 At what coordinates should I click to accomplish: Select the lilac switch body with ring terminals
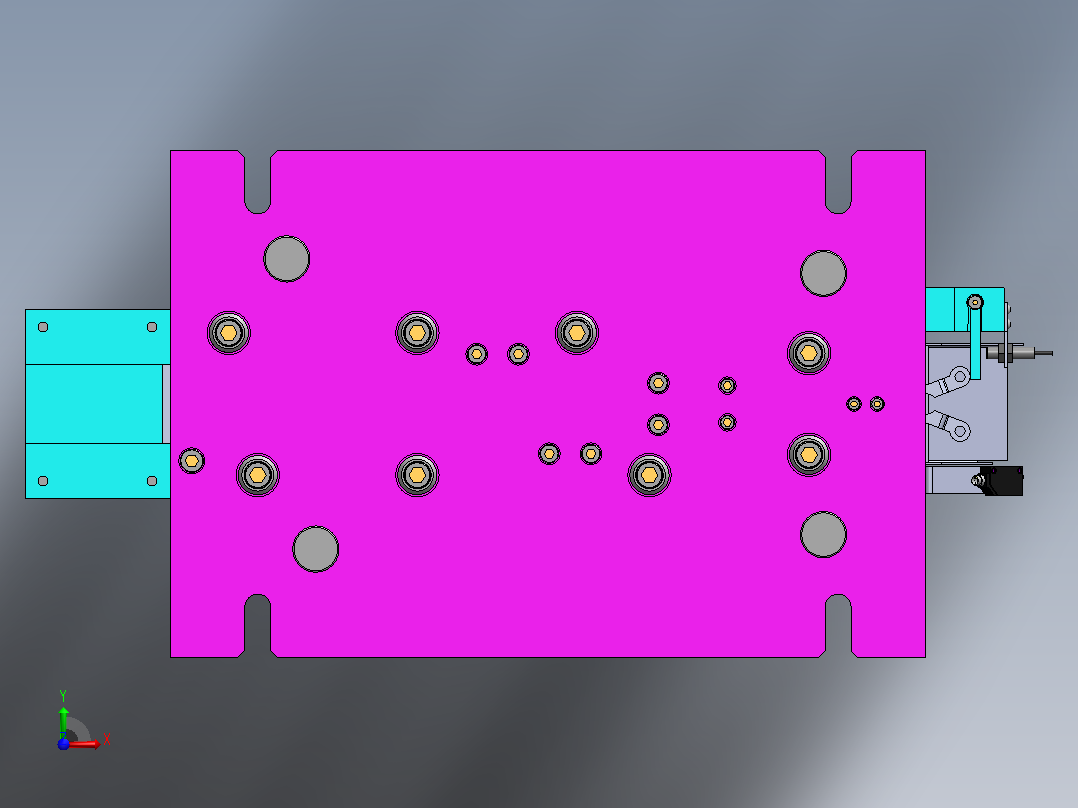(967, 404)
